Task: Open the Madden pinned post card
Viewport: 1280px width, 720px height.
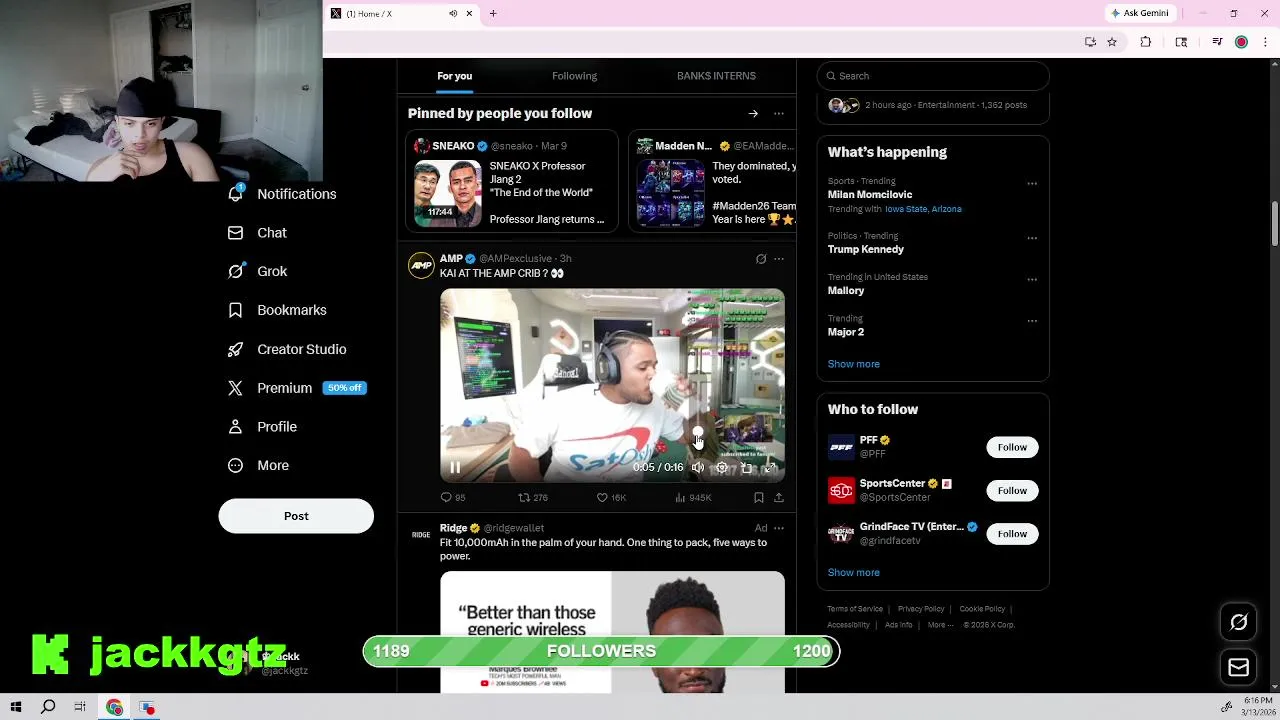Action: [712, 181]
